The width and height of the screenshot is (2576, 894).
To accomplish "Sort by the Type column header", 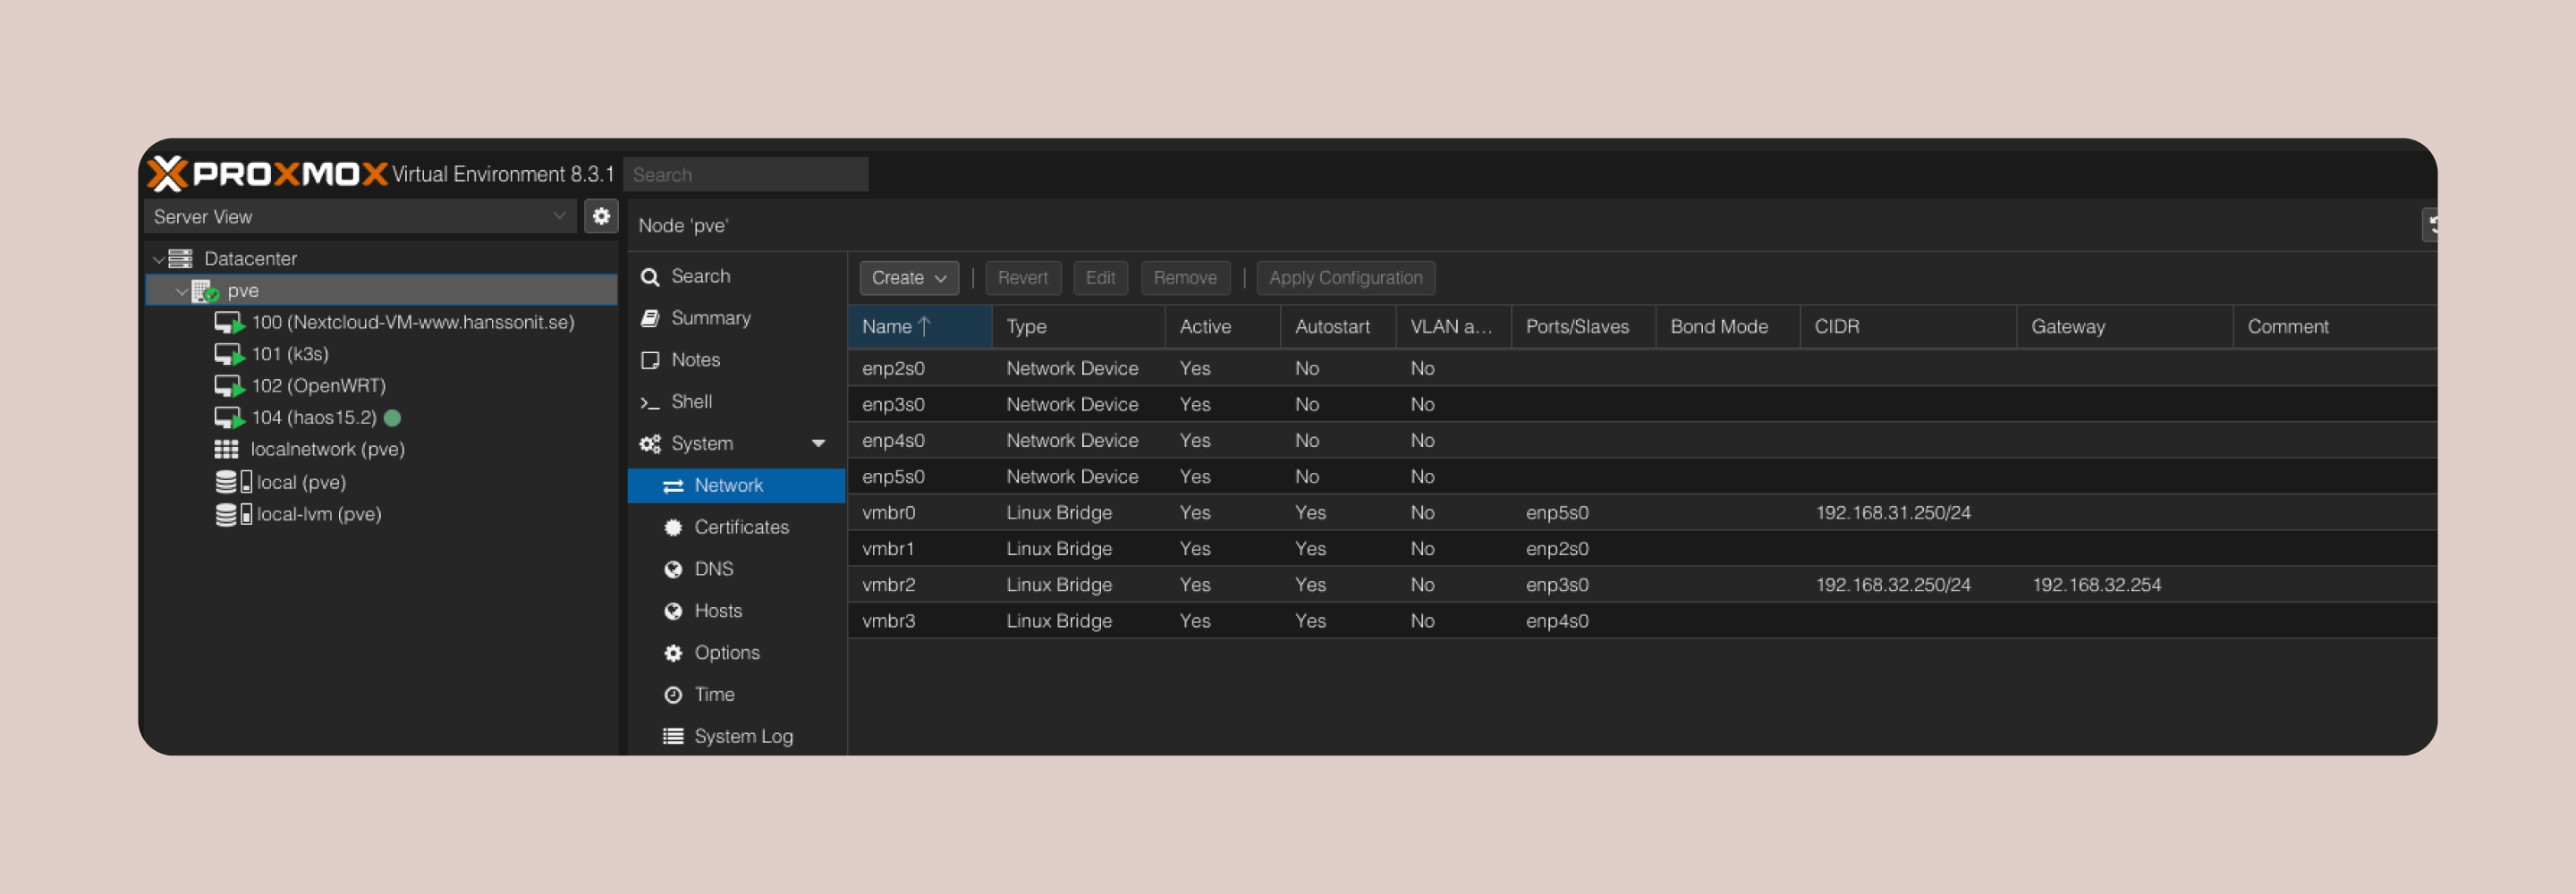I will [x=1078, y=327].
